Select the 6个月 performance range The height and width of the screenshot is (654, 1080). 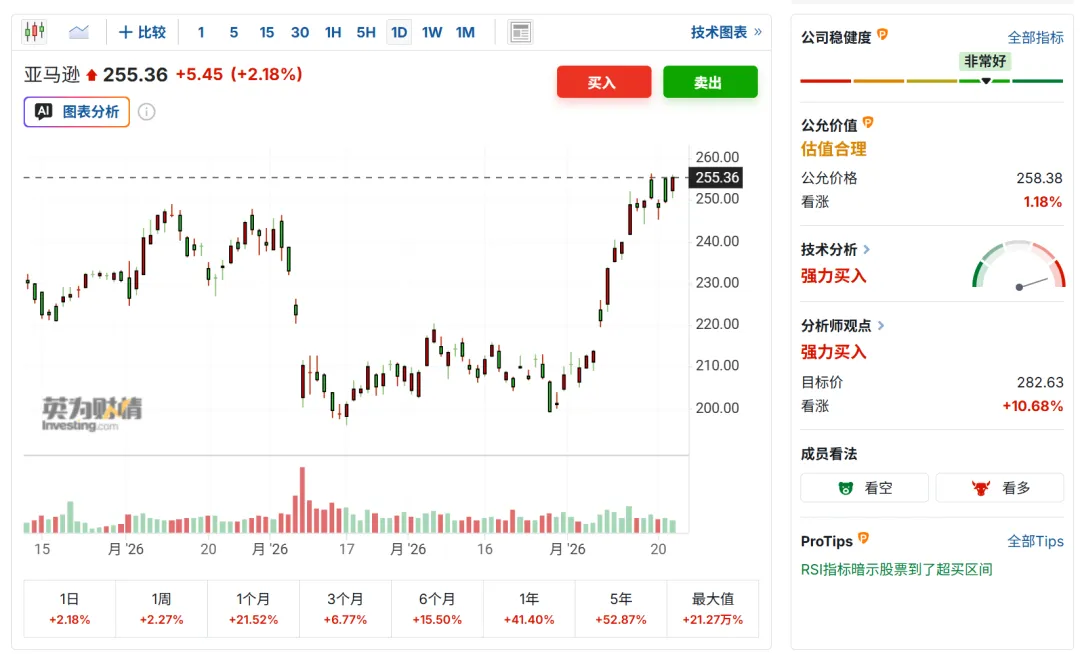click(x=437, y=609)
